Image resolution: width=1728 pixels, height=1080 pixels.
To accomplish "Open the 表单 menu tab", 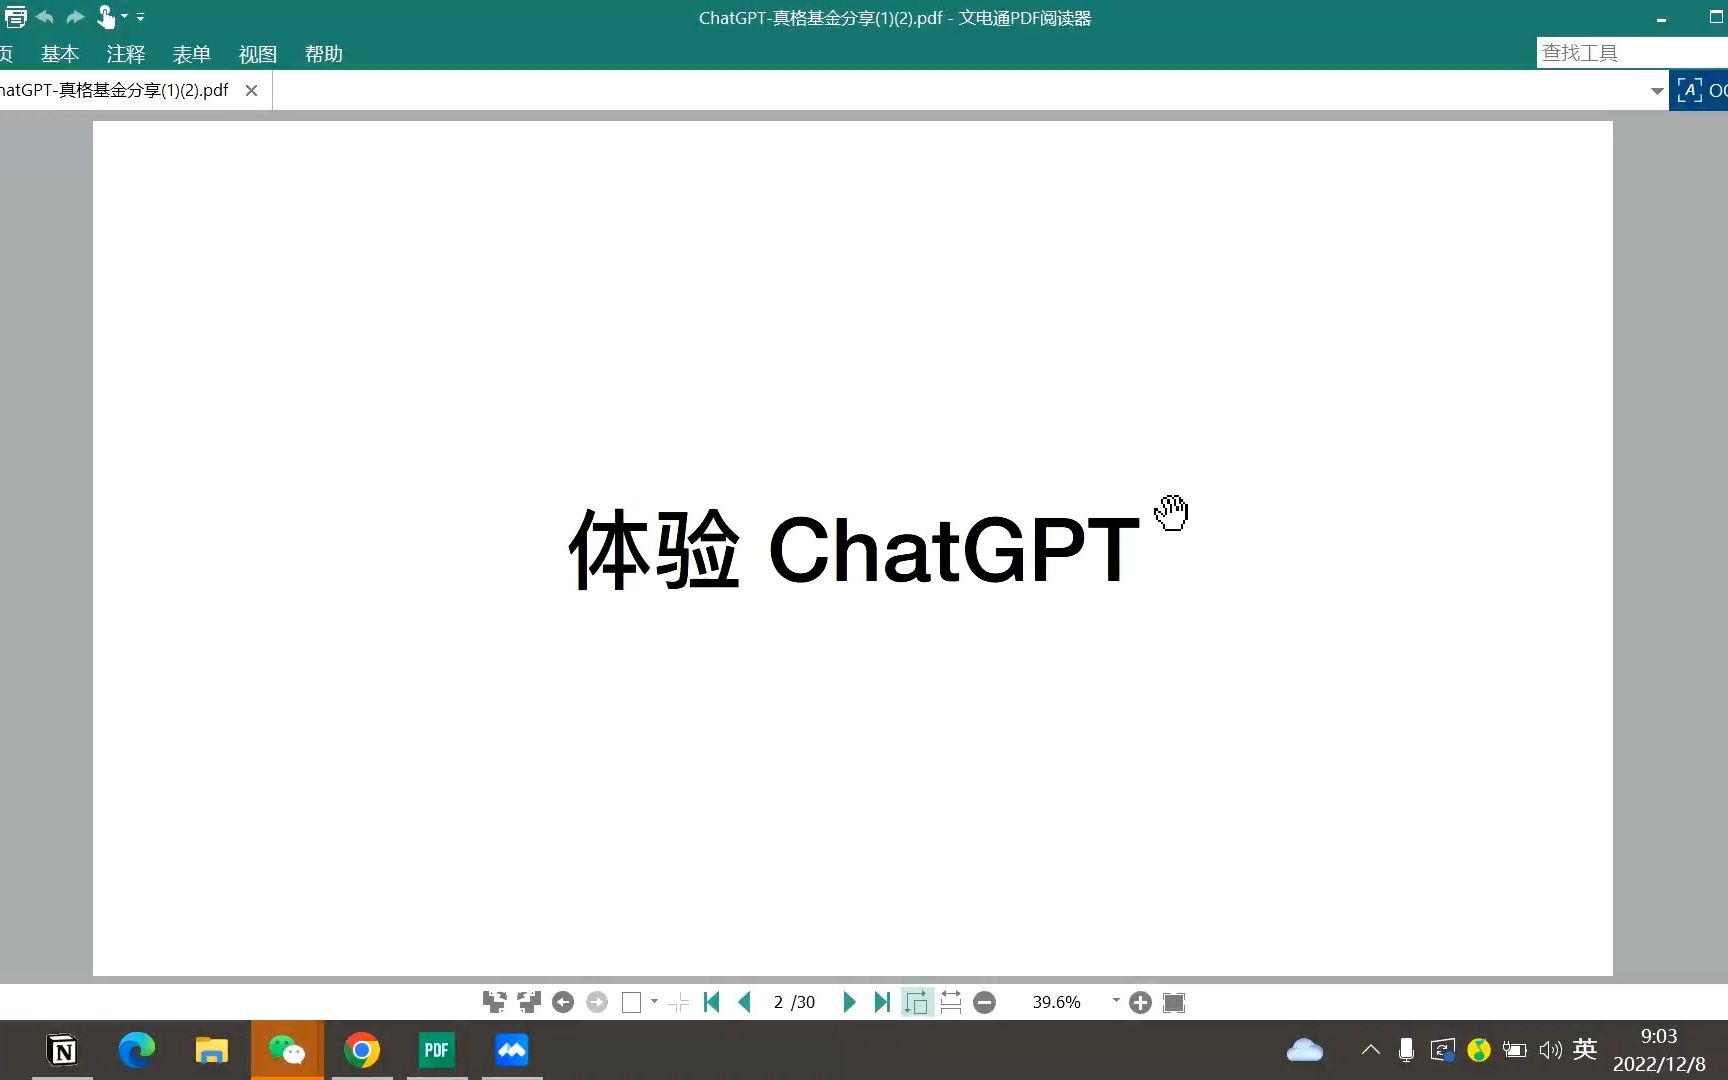I will (192, 54).
